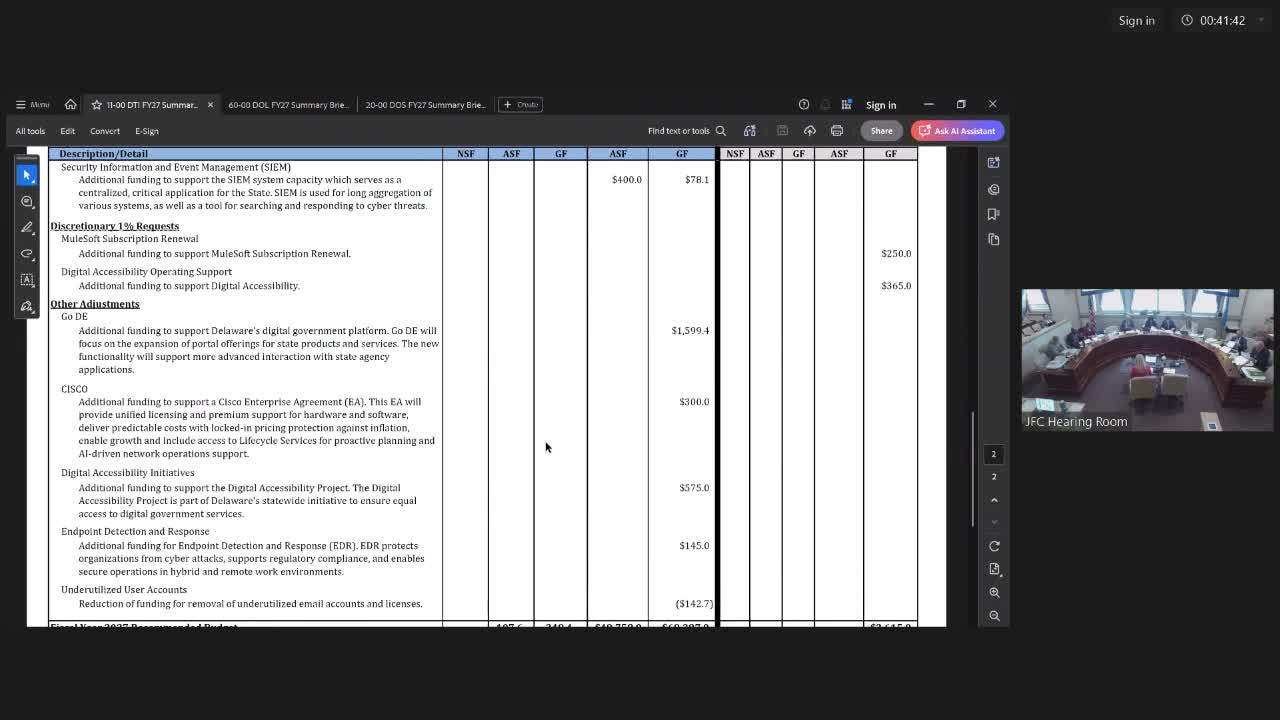Switch to the 60-00 DOL FY27 Summary Brief tab
Image resolution: width=1280 pixels, height=720 pixels.
pos(288,104)
